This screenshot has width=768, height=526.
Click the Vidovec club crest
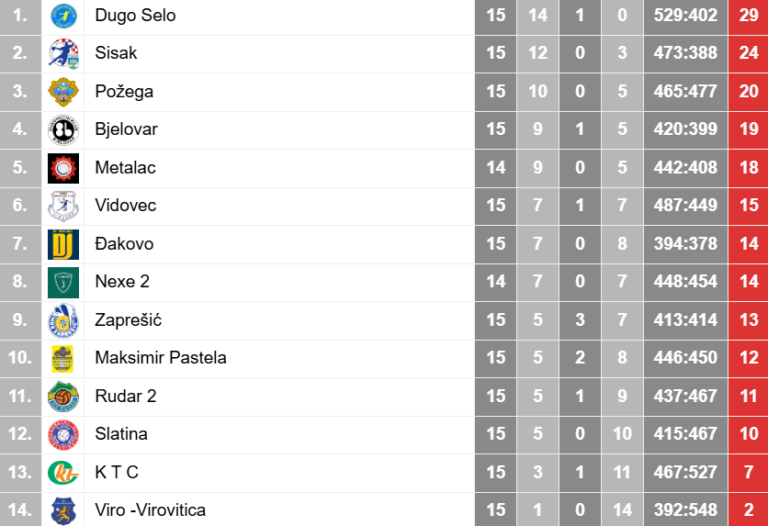point(63,206)
